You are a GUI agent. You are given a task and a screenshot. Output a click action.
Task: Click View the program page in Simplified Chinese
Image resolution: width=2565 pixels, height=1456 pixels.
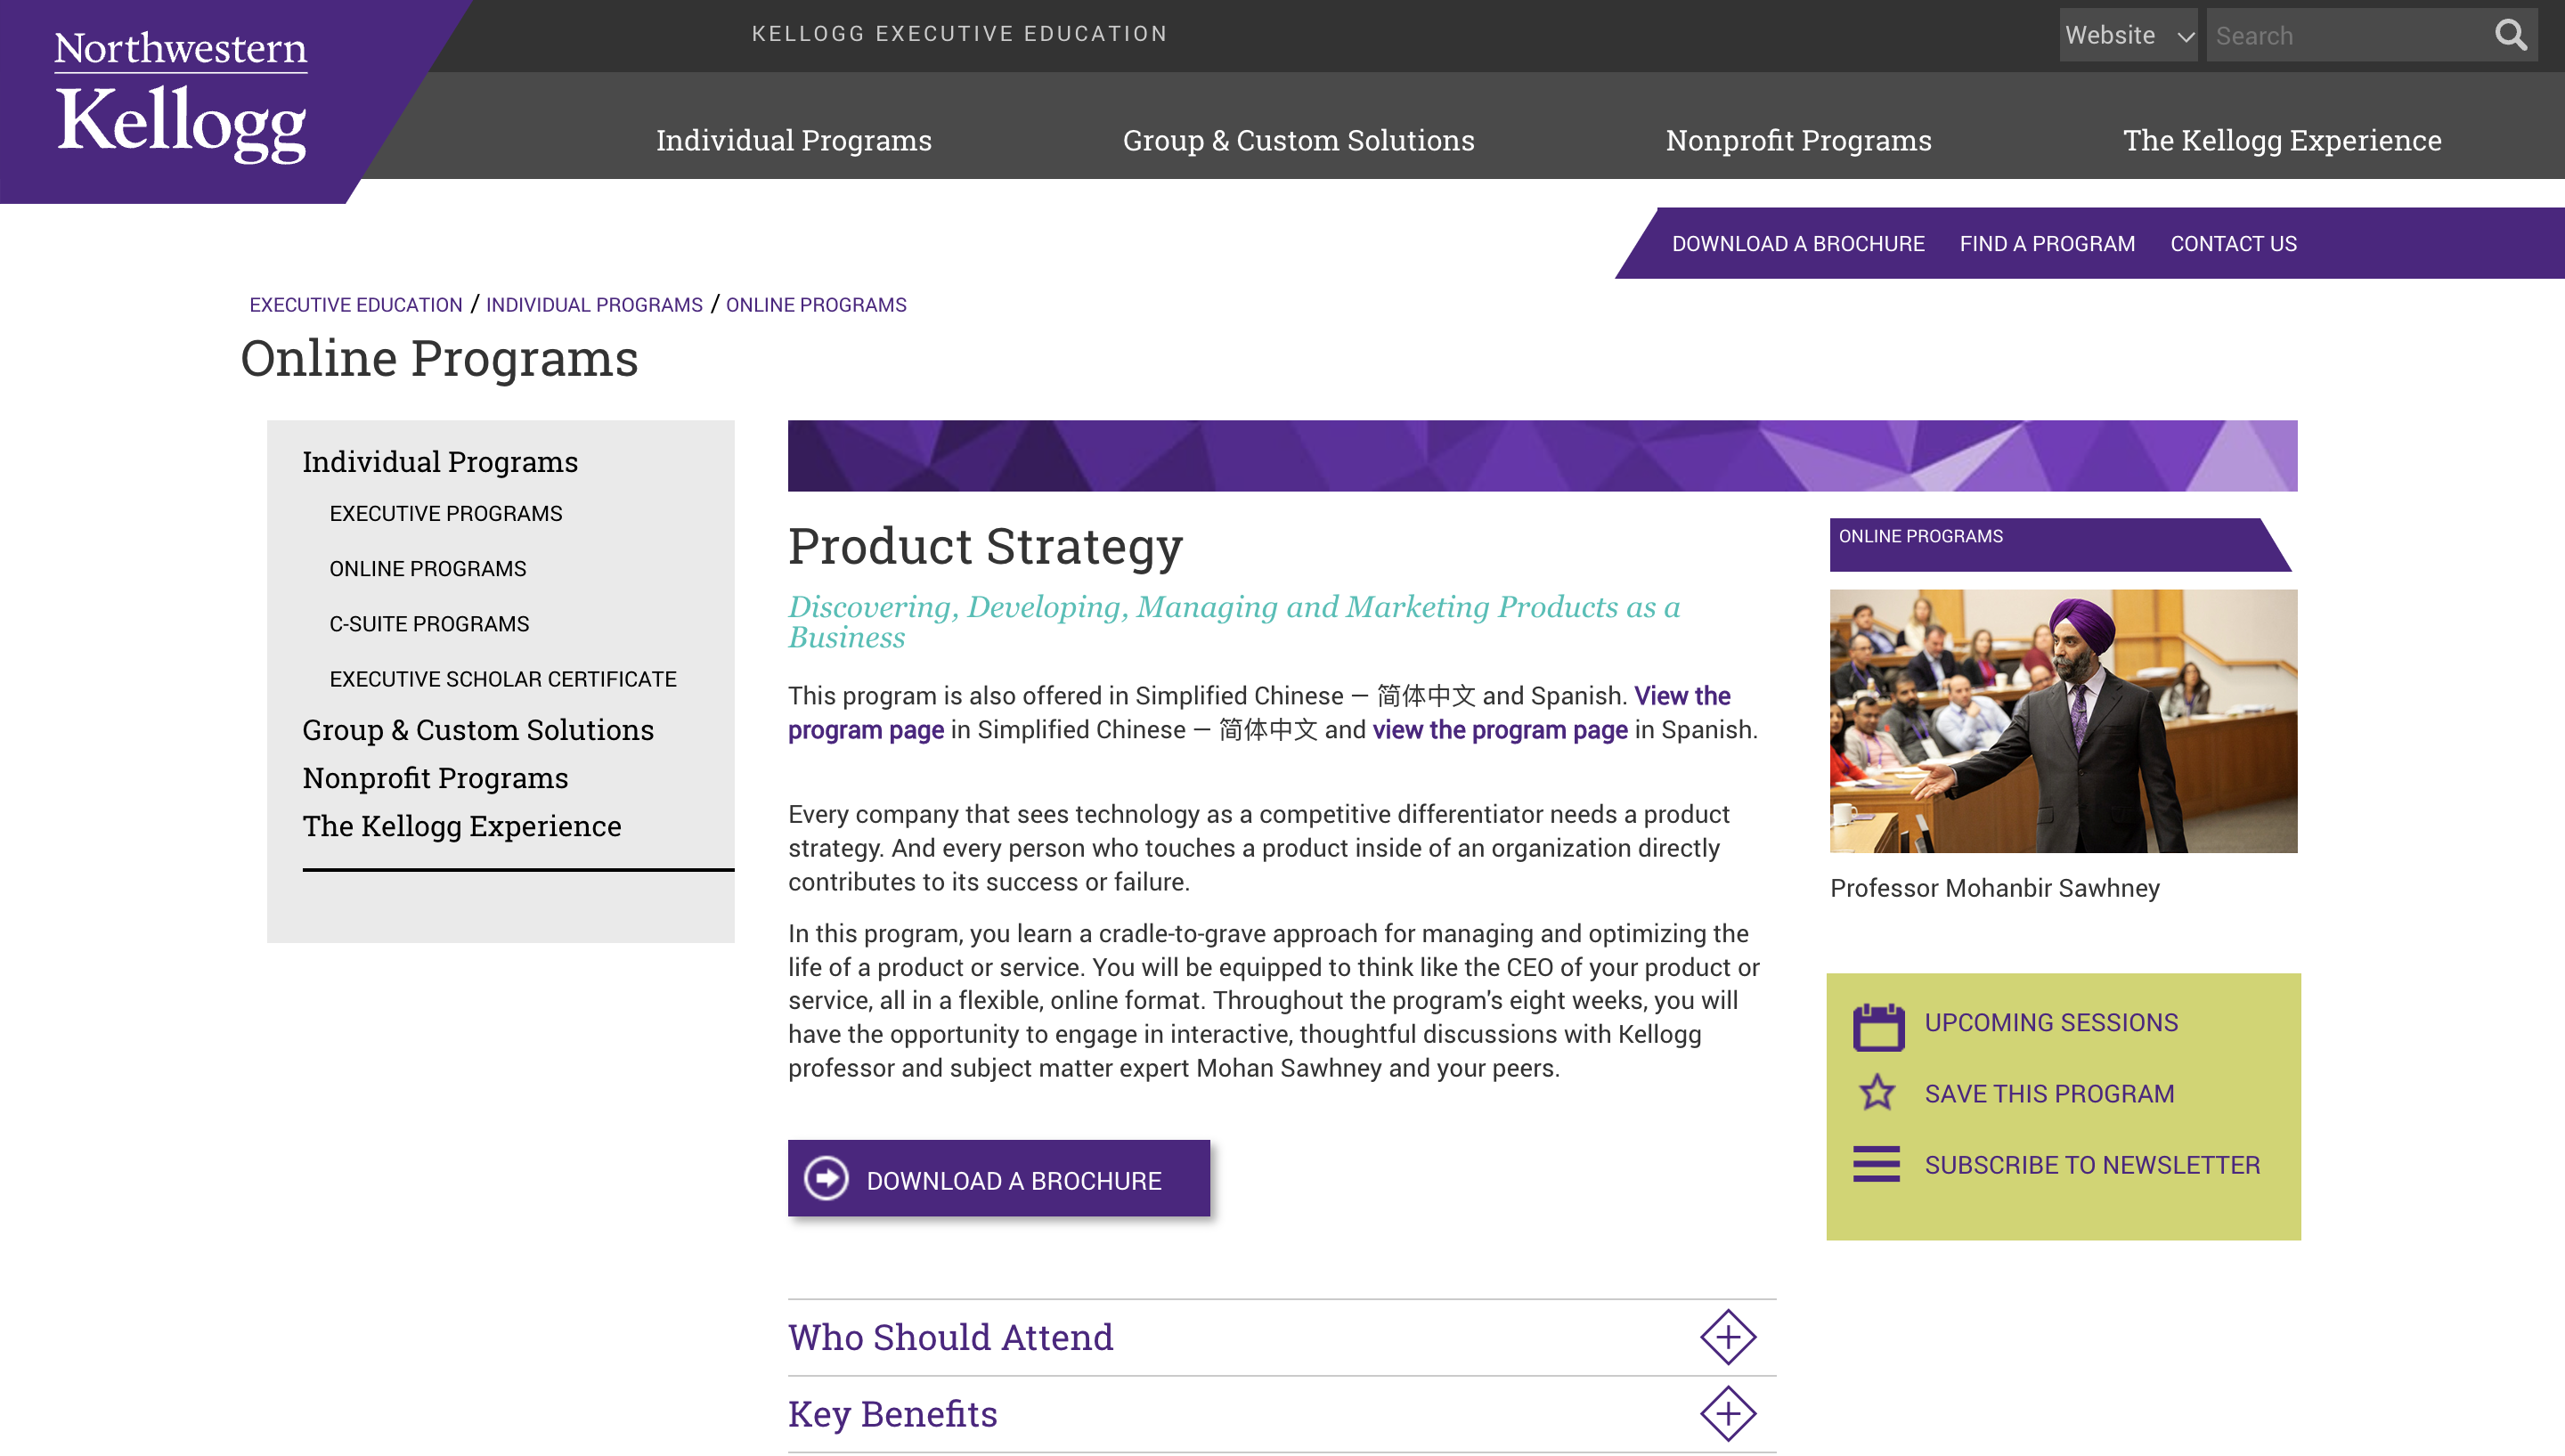click(1258, 713)
